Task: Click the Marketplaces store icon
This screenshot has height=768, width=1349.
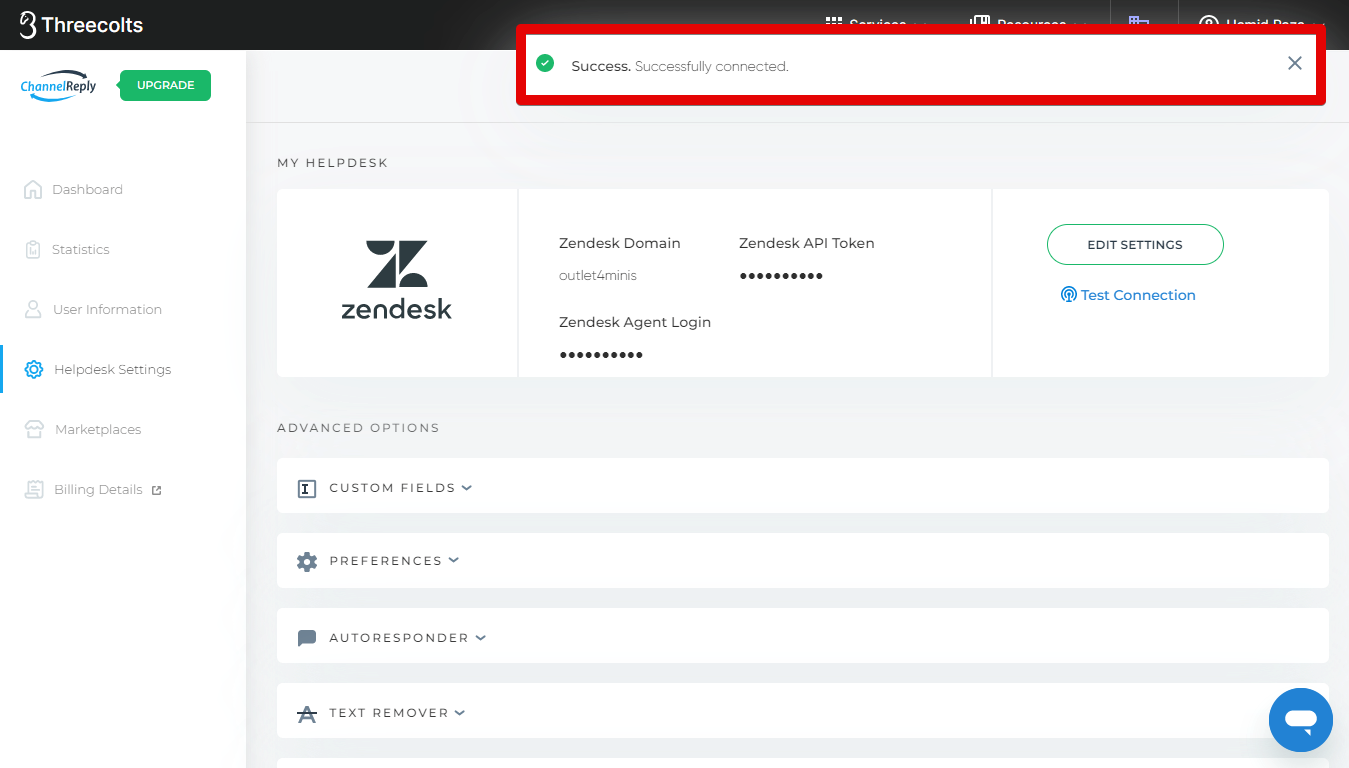Action: tap(34, 429)
